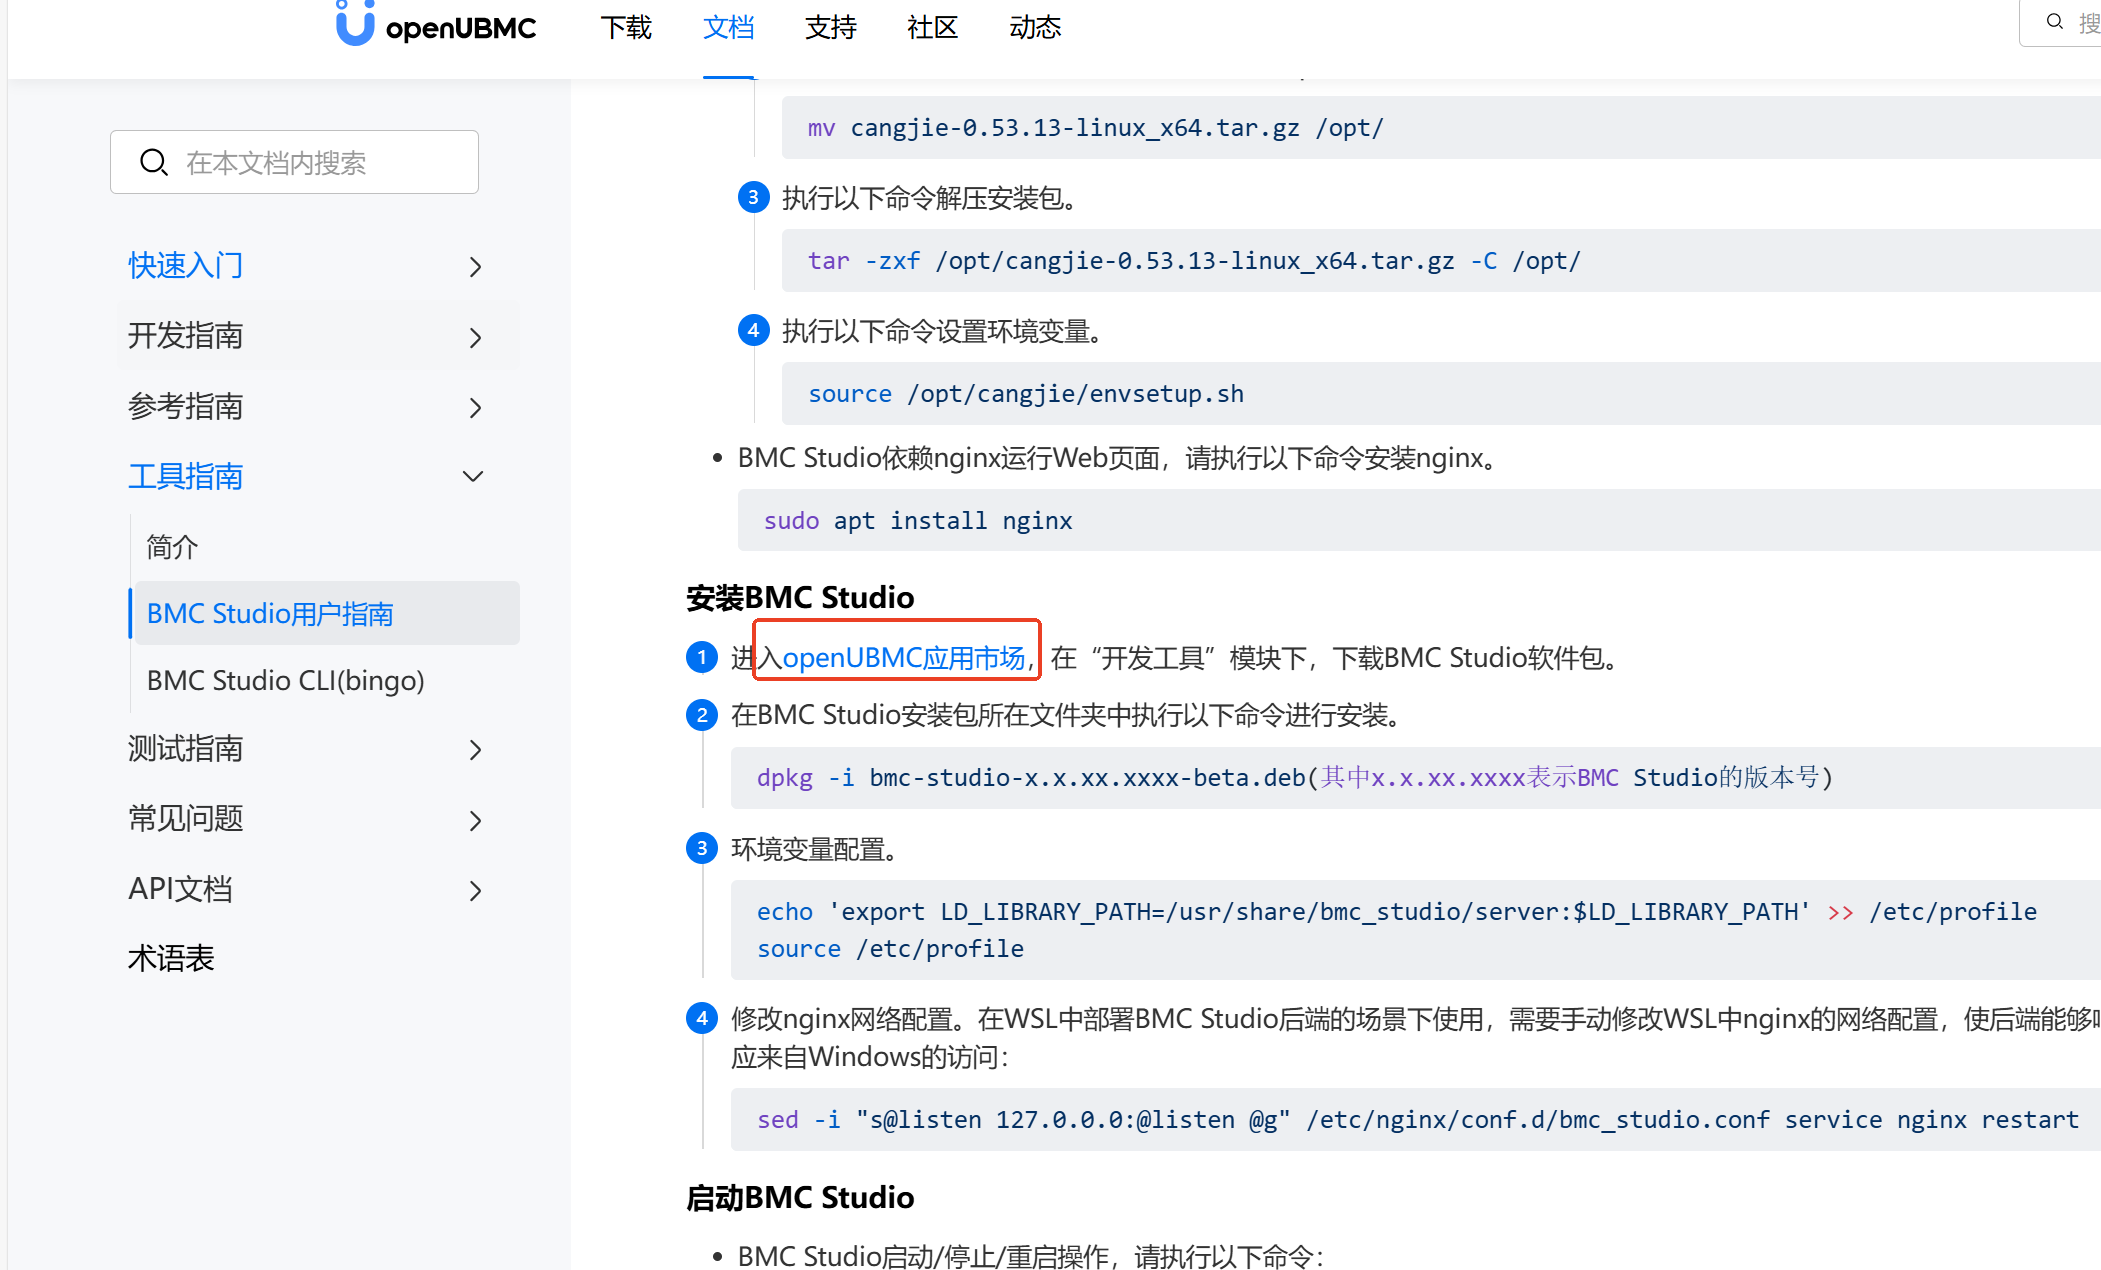Open the 社区 menu item
Screen dimensions: 2101x1270
(931, 27)
